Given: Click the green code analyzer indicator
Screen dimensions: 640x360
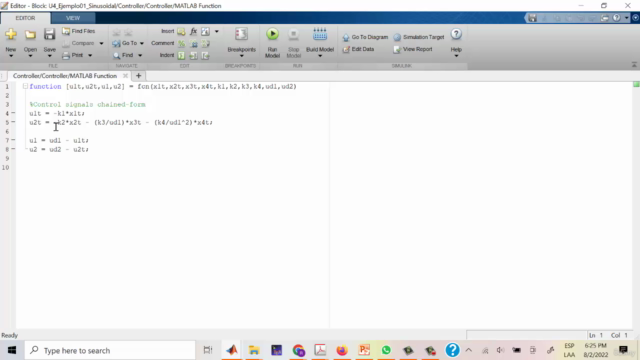Looking at the screenshot, I should [636, 84].
